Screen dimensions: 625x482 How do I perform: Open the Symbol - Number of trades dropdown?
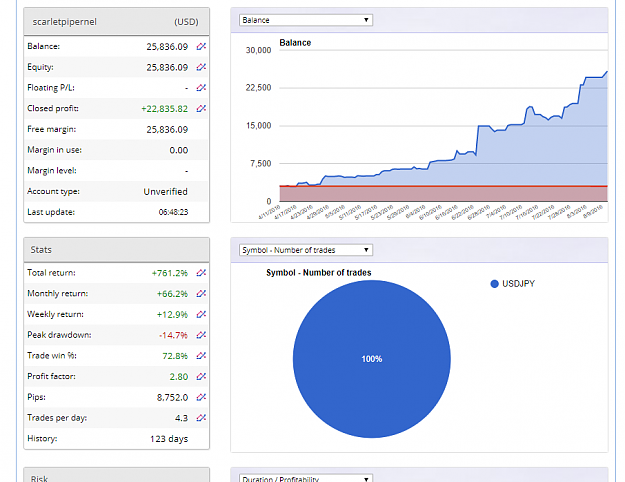(306, 250)
